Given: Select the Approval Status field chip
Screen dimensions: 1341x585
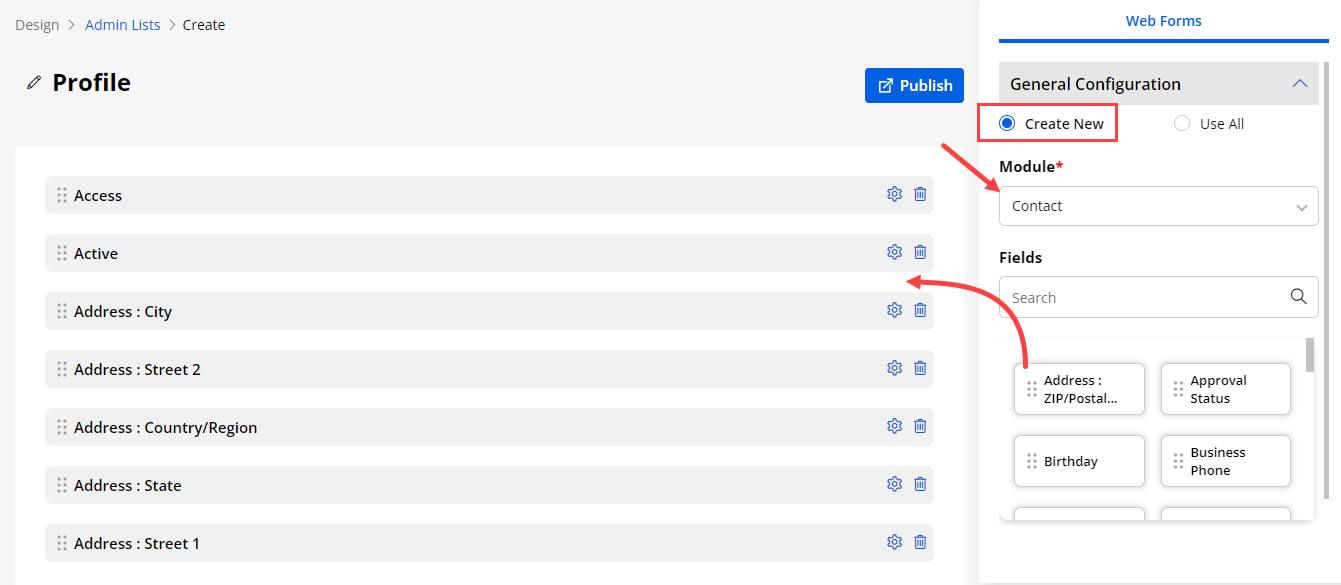Looking at the screenshot, I should 1226,389.
